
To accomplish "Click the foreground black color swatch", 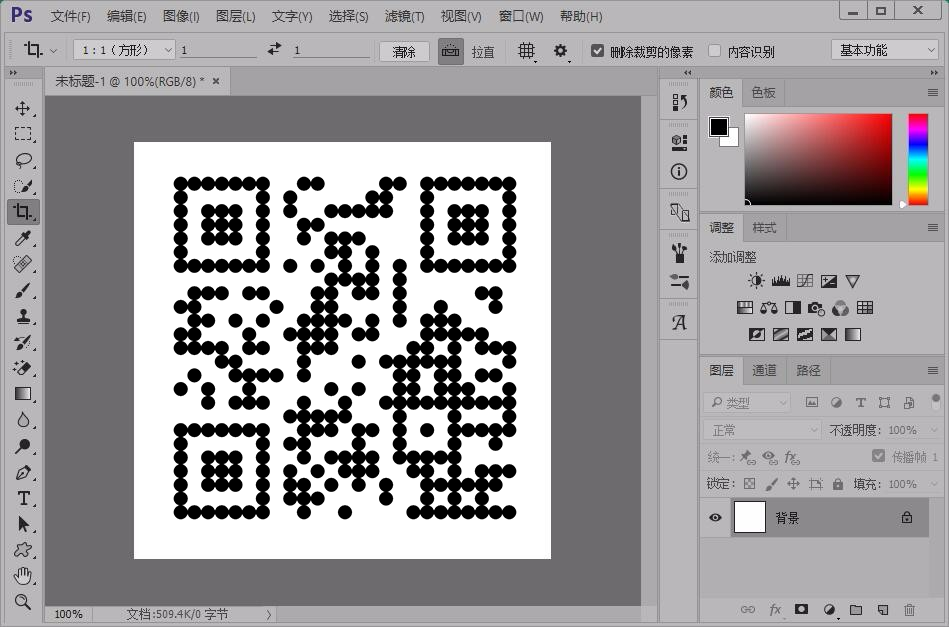I will coord(718,126).
